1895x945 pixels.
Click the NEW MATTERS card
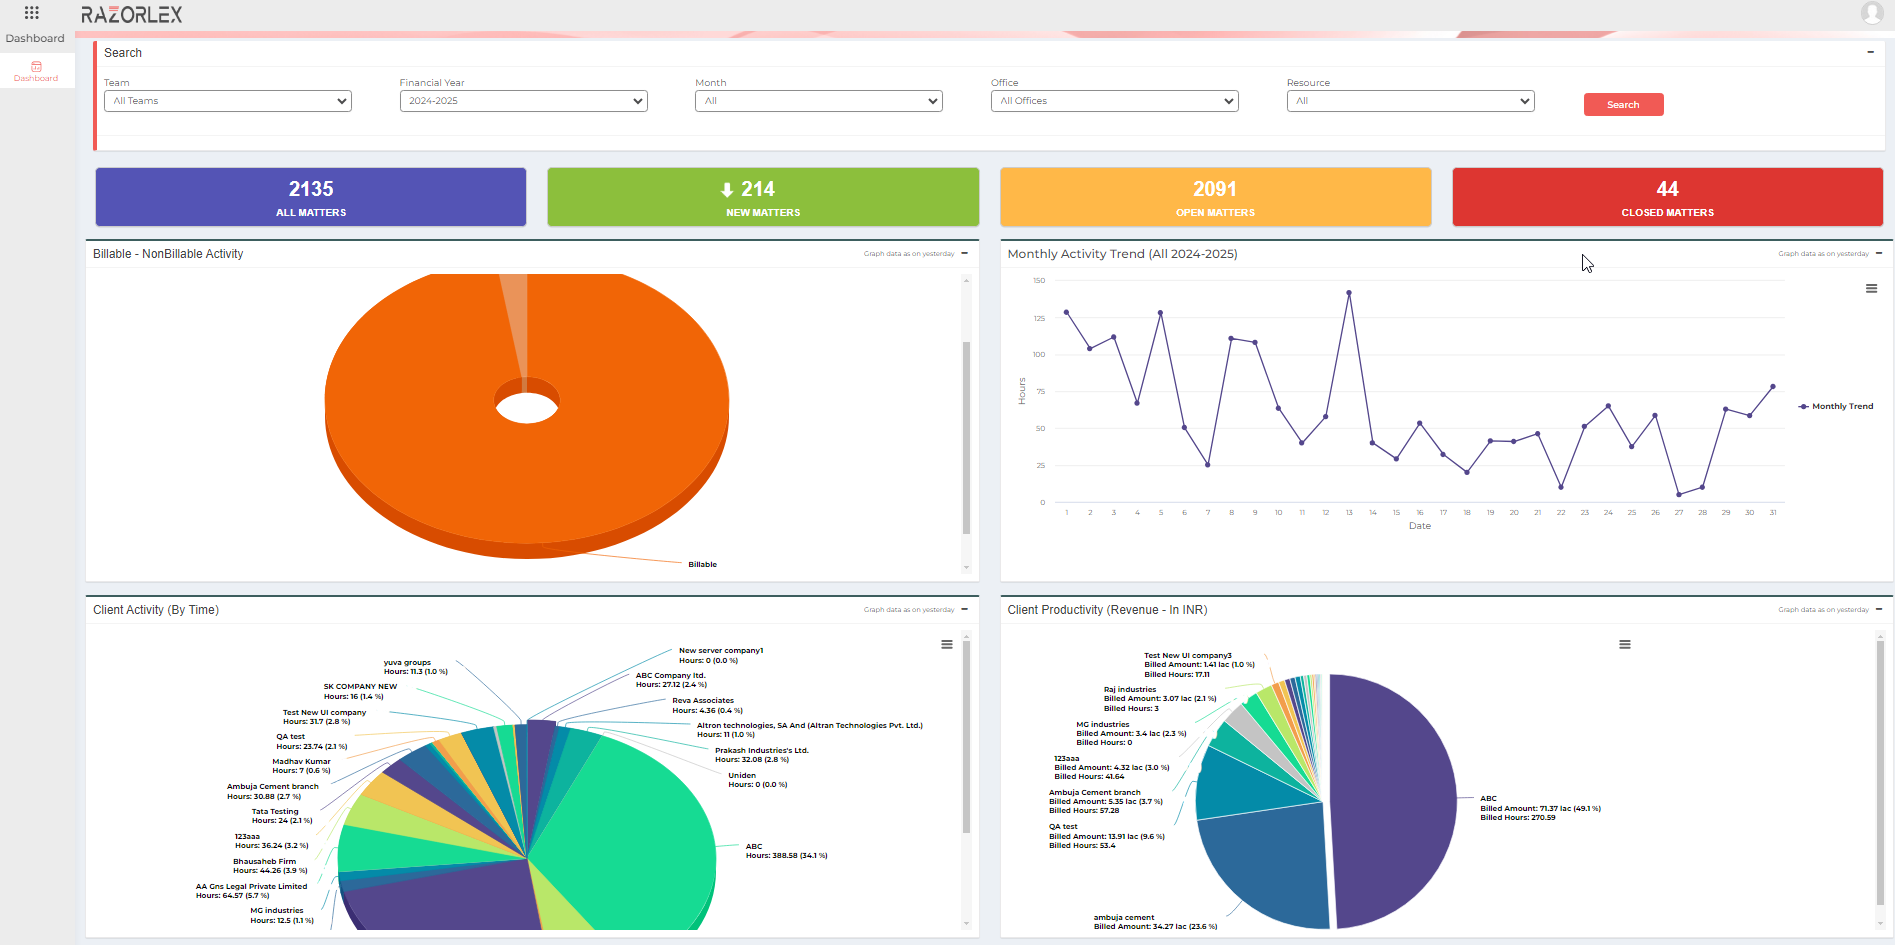click(762, 197)
